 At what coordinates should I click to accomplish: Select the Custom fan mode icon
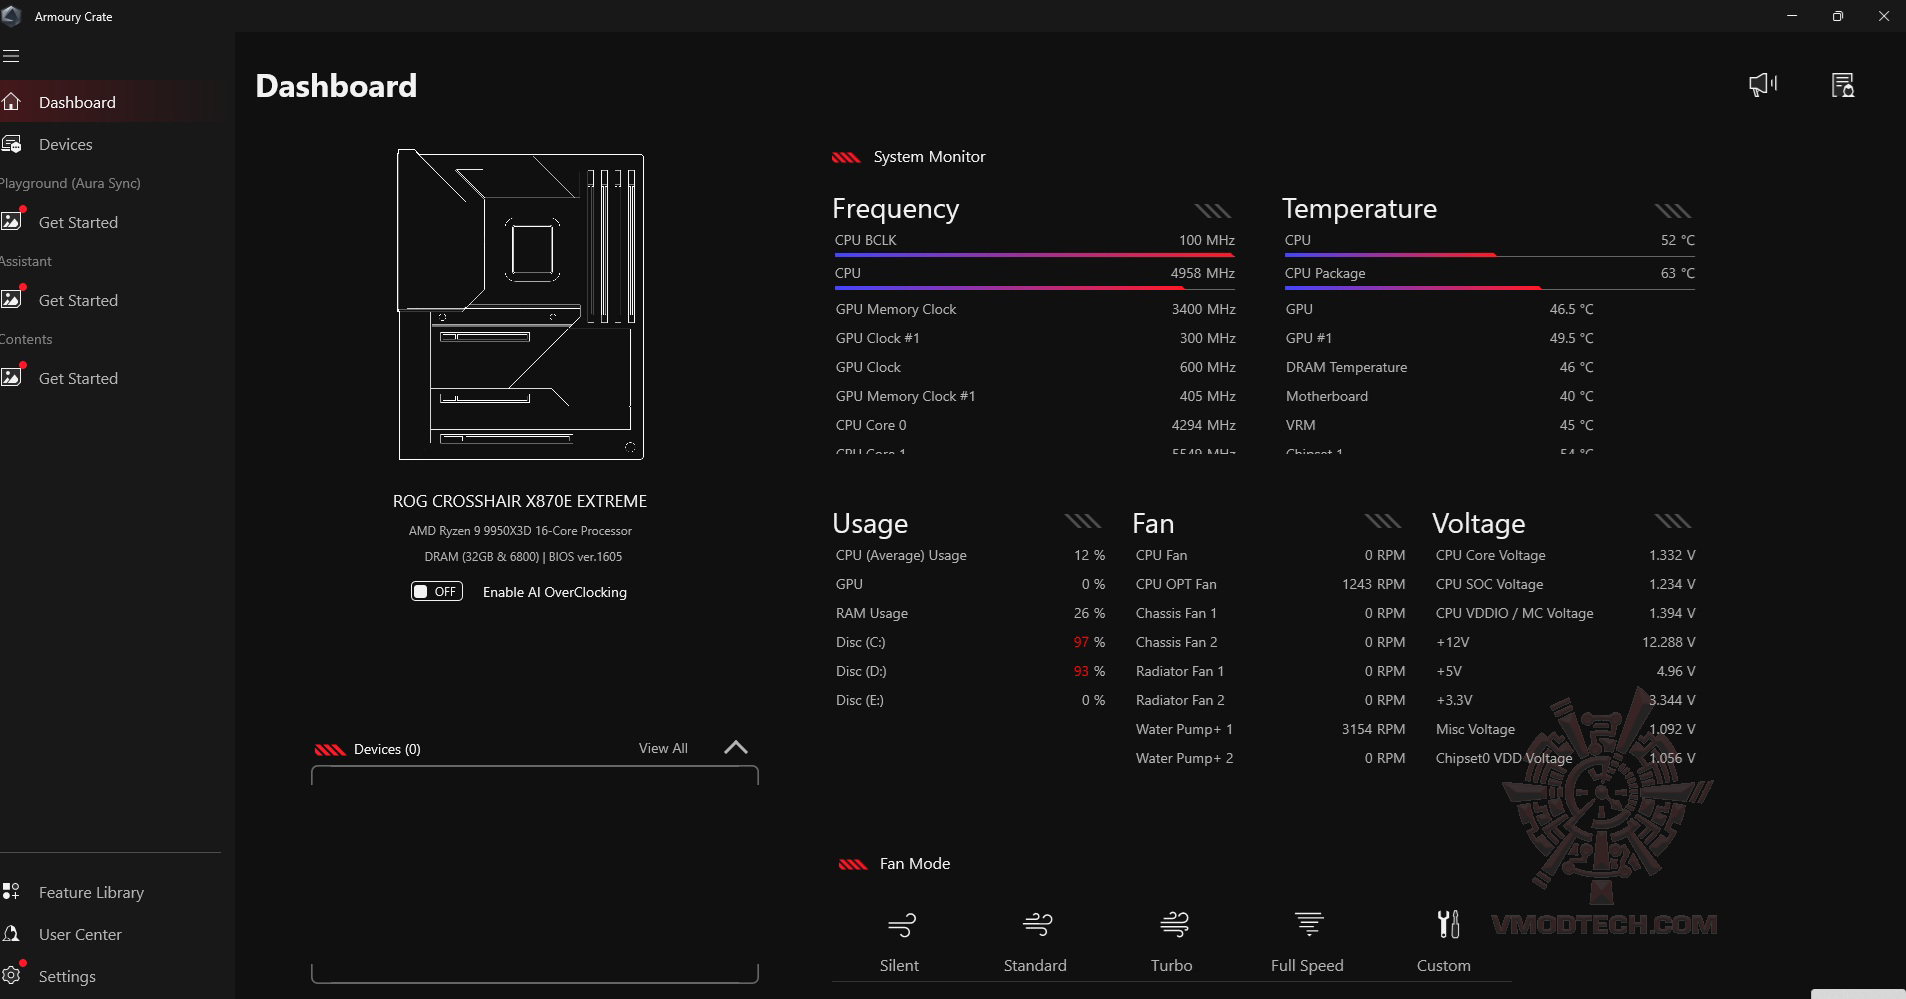[1448, 924]
